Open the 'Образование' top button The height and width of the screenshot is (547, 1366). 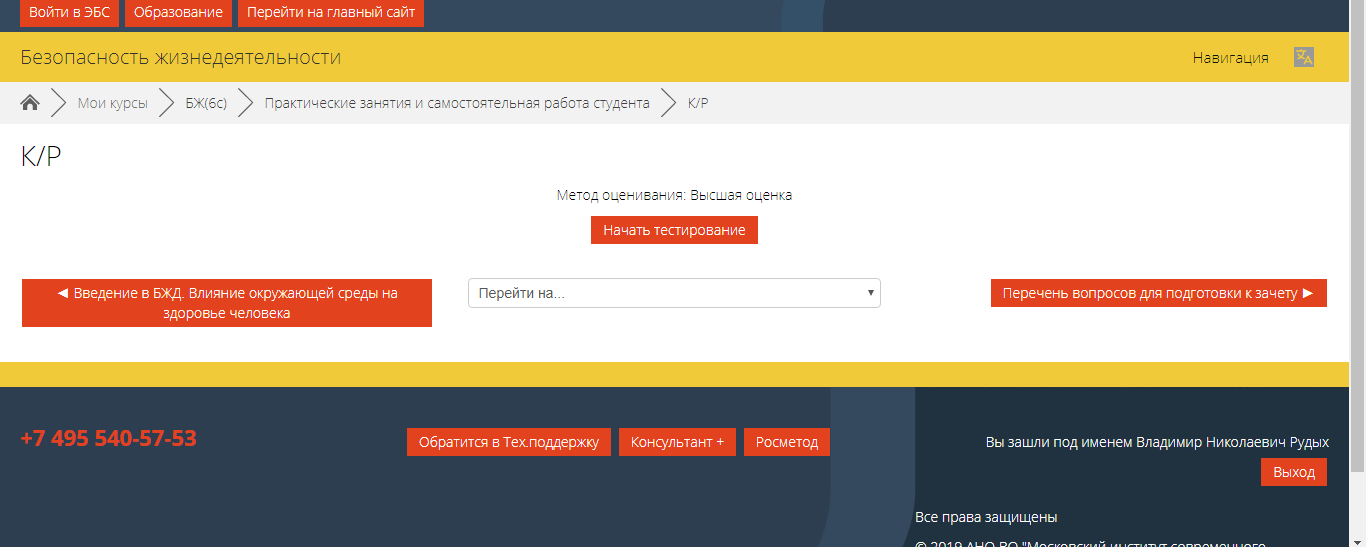tap(179, 13)
